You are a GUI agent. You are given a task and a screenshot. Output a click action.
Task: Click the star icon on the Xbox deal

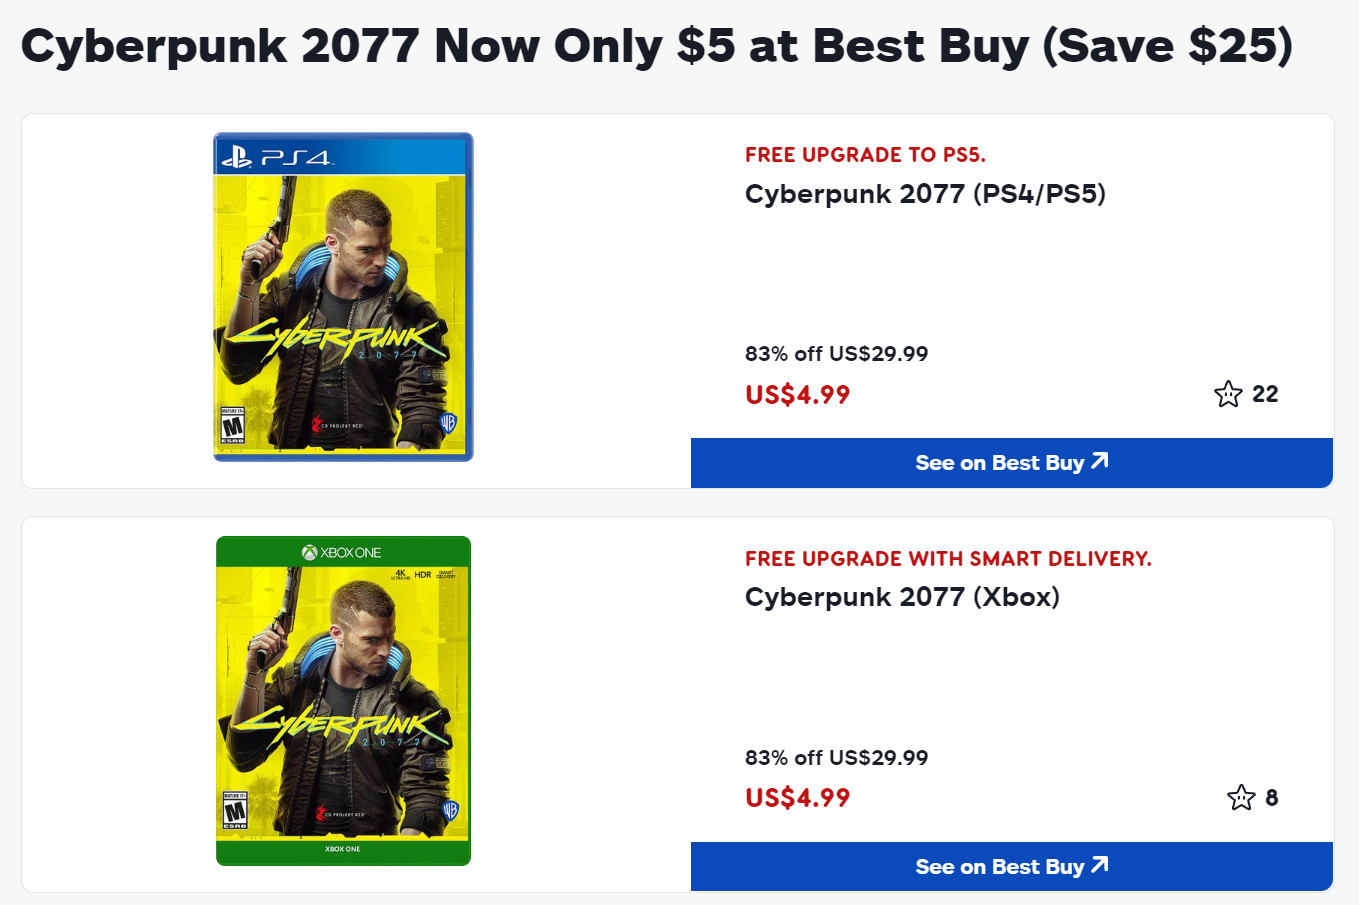click(1241, 798)
